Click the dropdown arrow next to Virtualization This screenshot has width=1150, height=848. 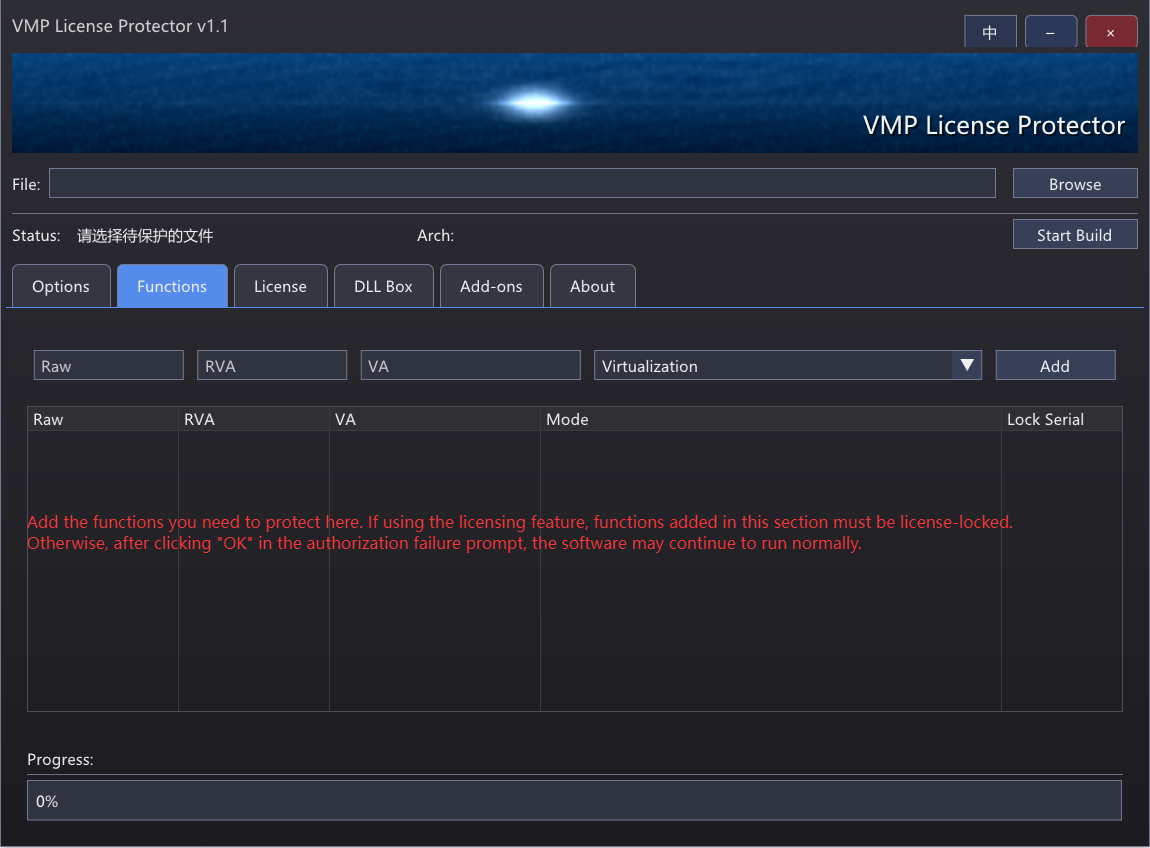tap(967, 365)
